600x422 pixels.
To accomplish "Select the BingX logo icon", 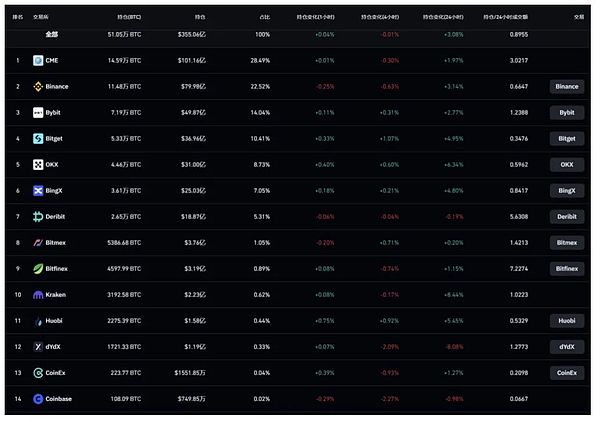I will [38, 191].
